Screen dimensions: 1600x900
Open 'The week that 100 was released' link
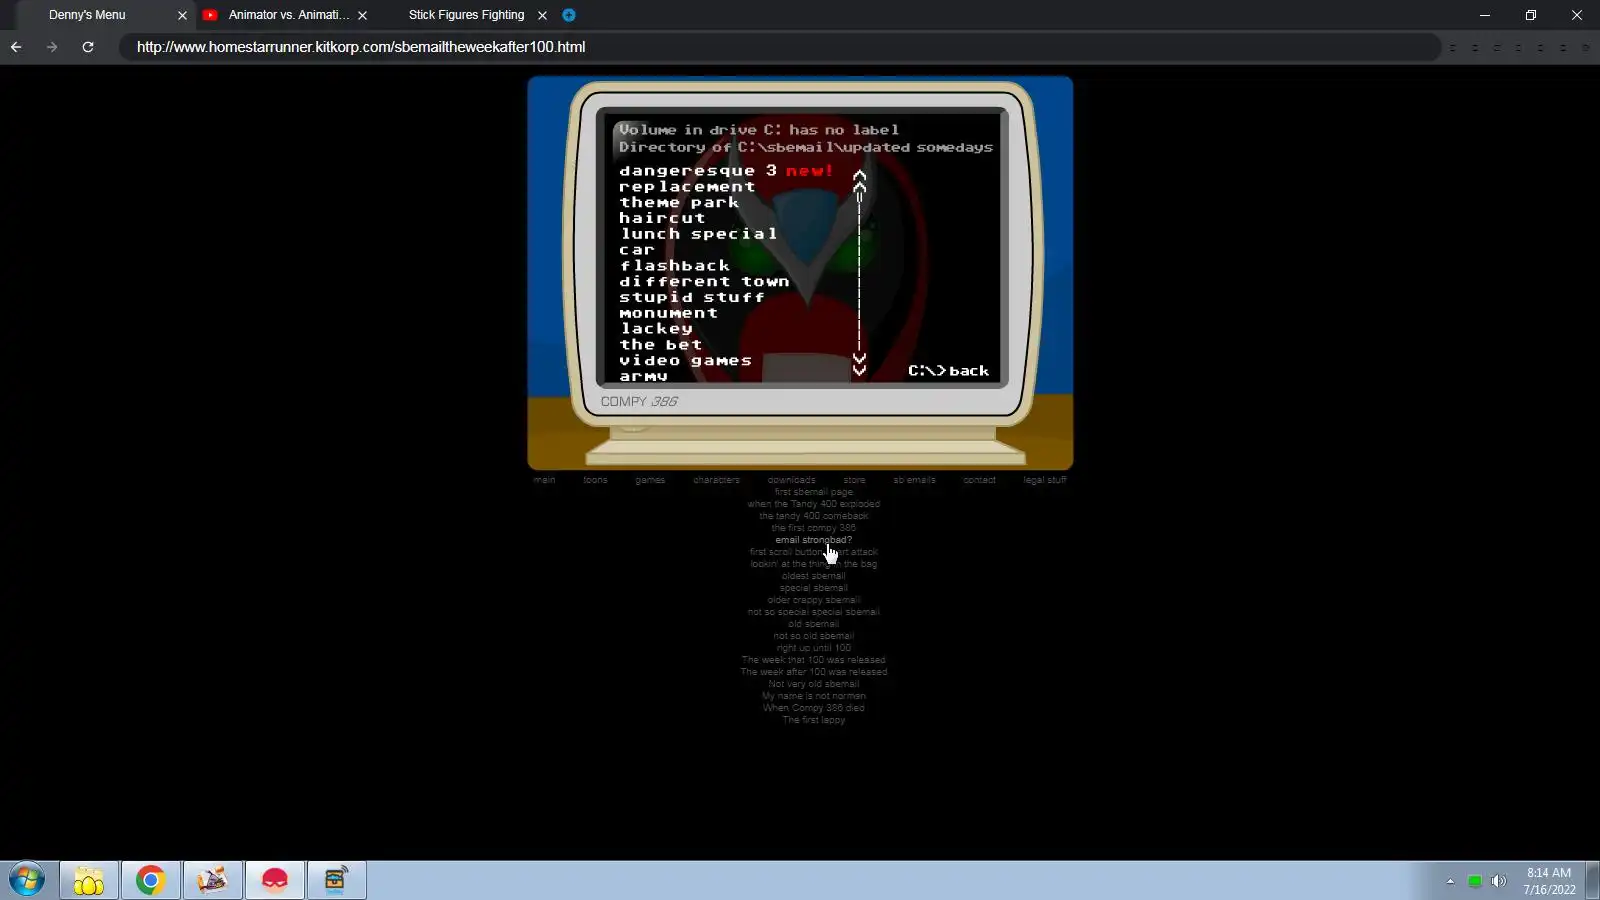(x=814, y=660)
